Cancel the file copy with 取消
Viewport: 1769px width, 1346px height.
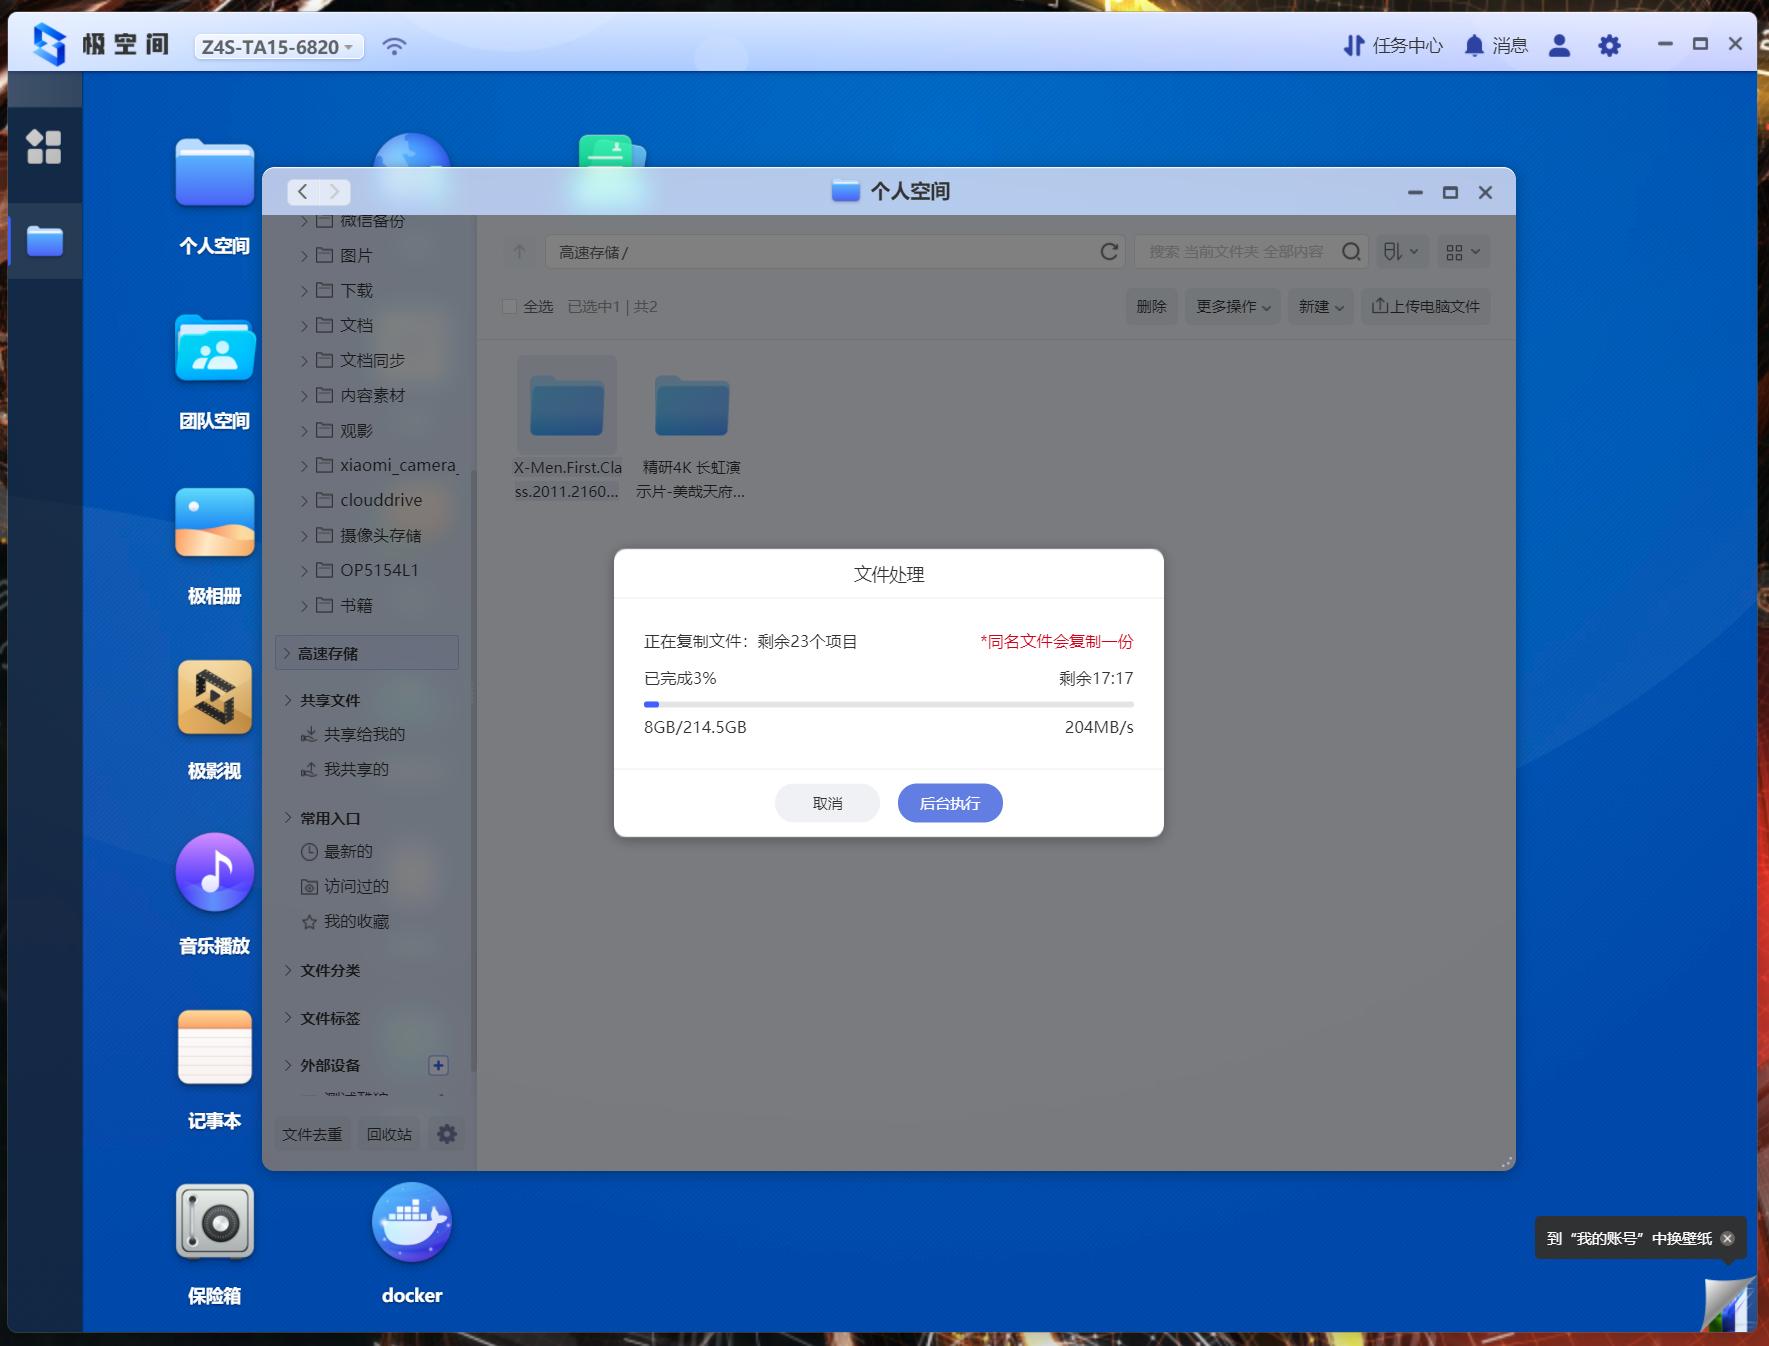[827, 803]
